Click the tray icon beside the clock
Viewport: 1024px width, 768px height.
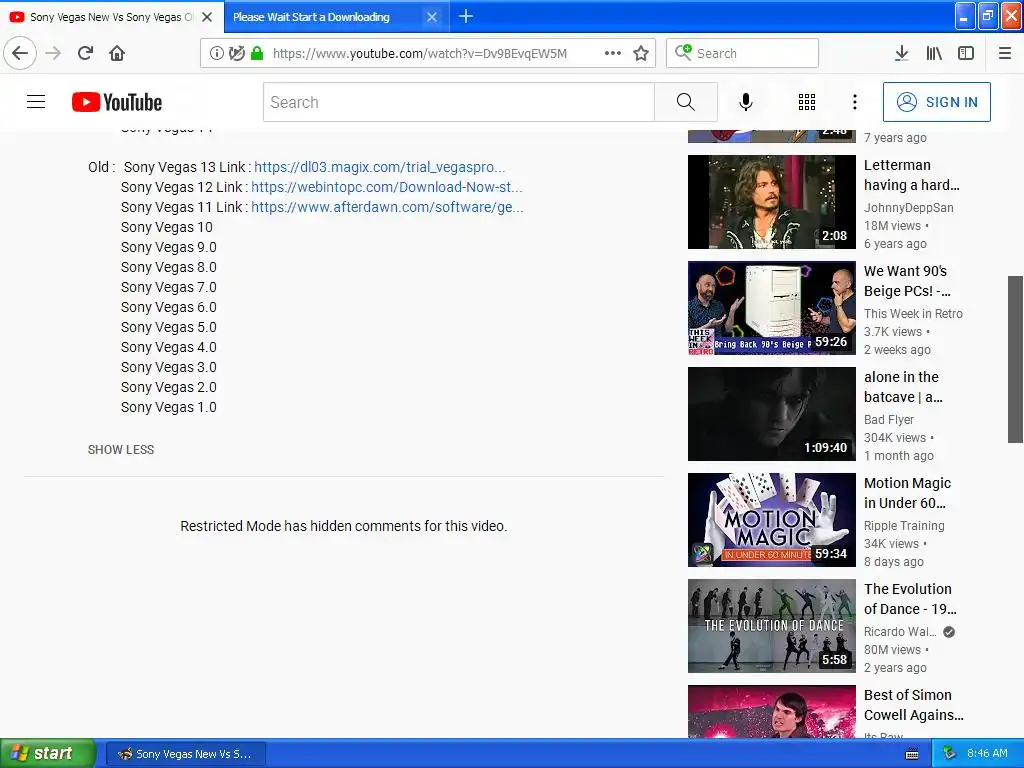pyautogui.click(x=949, y=754)
